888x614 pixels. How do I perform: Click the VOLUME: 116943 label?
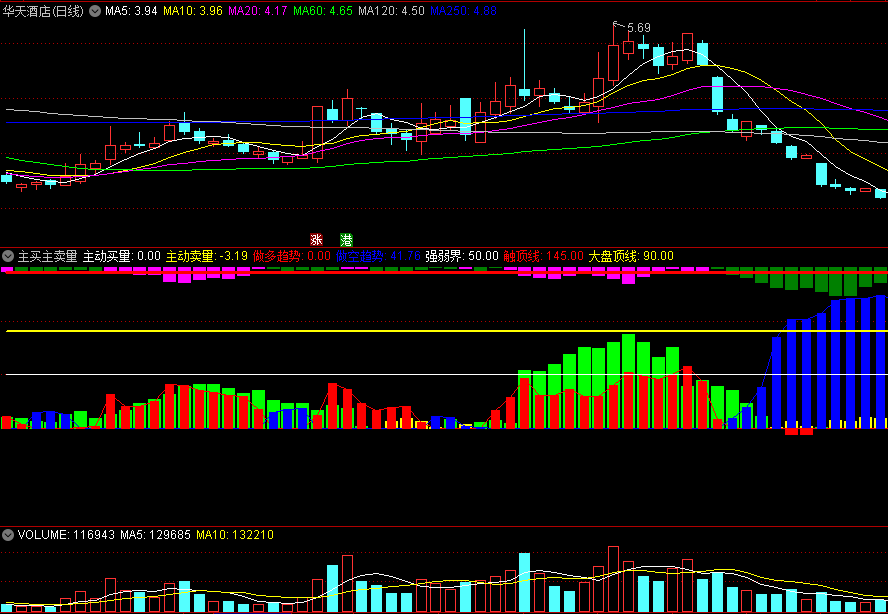(66, 534)
